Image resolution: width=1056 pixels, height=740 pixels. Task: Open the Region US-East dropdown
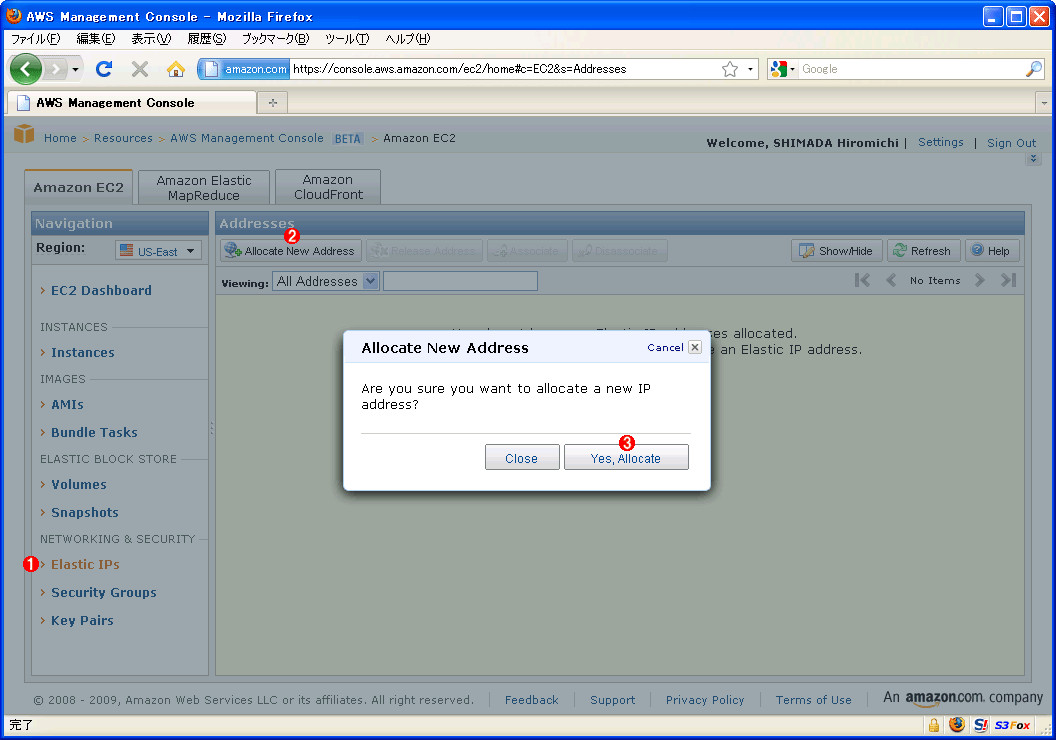tap(158, 251)
